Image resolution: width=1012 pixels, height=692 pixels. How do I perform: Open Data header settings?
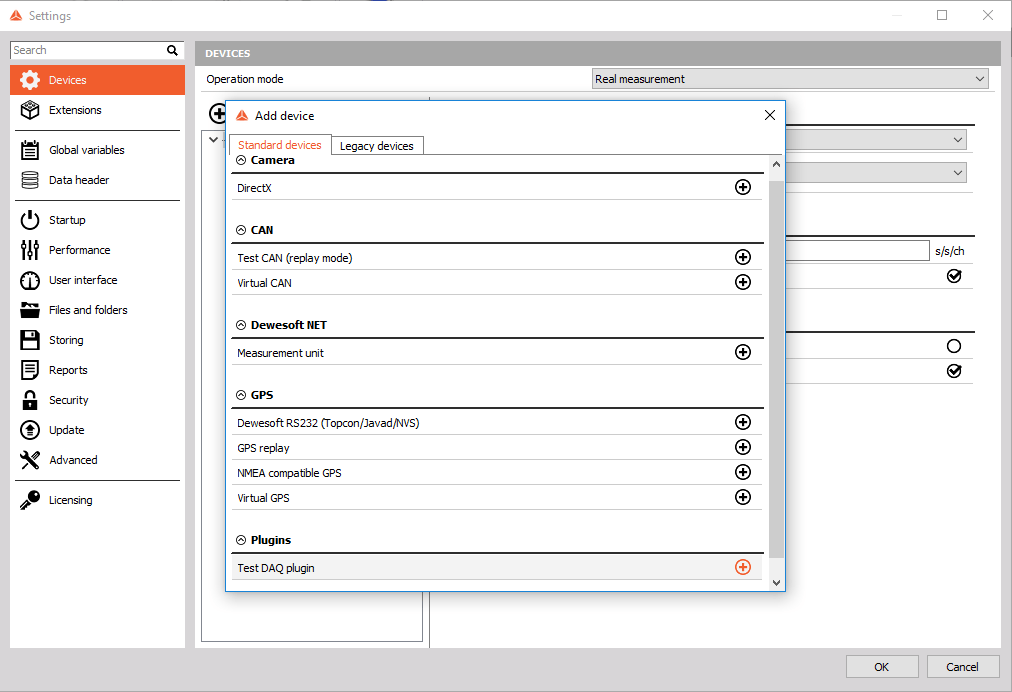(x=97, y=180)
